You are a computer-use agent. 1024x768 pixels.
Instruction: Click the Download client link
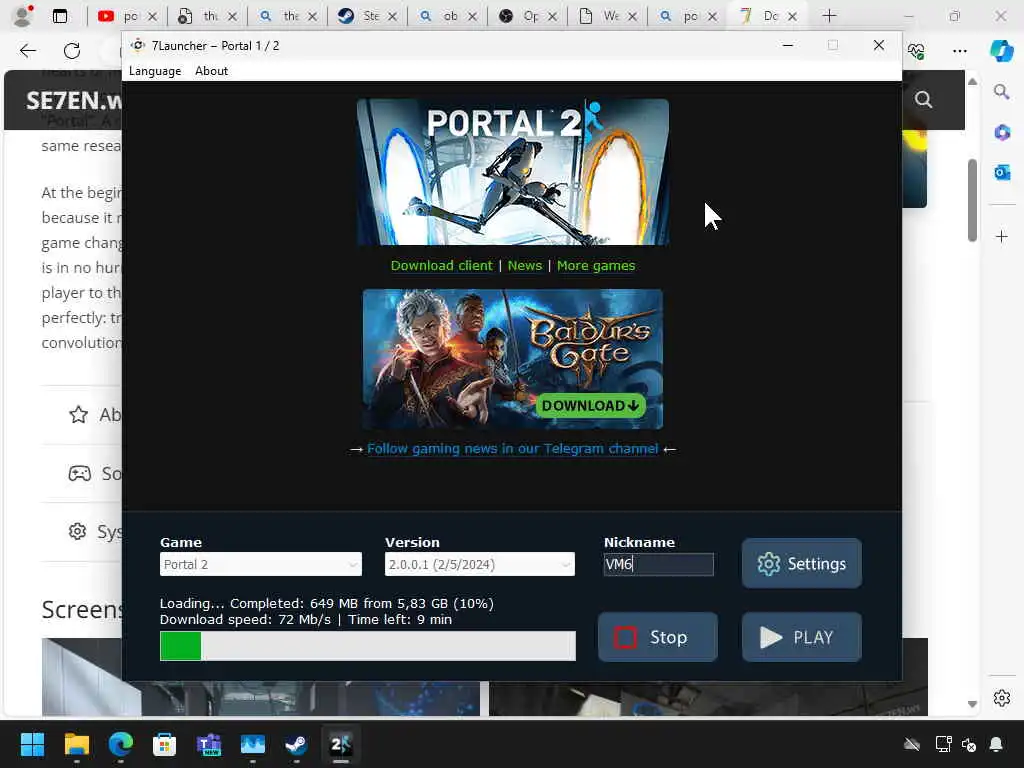pos(441,265)
